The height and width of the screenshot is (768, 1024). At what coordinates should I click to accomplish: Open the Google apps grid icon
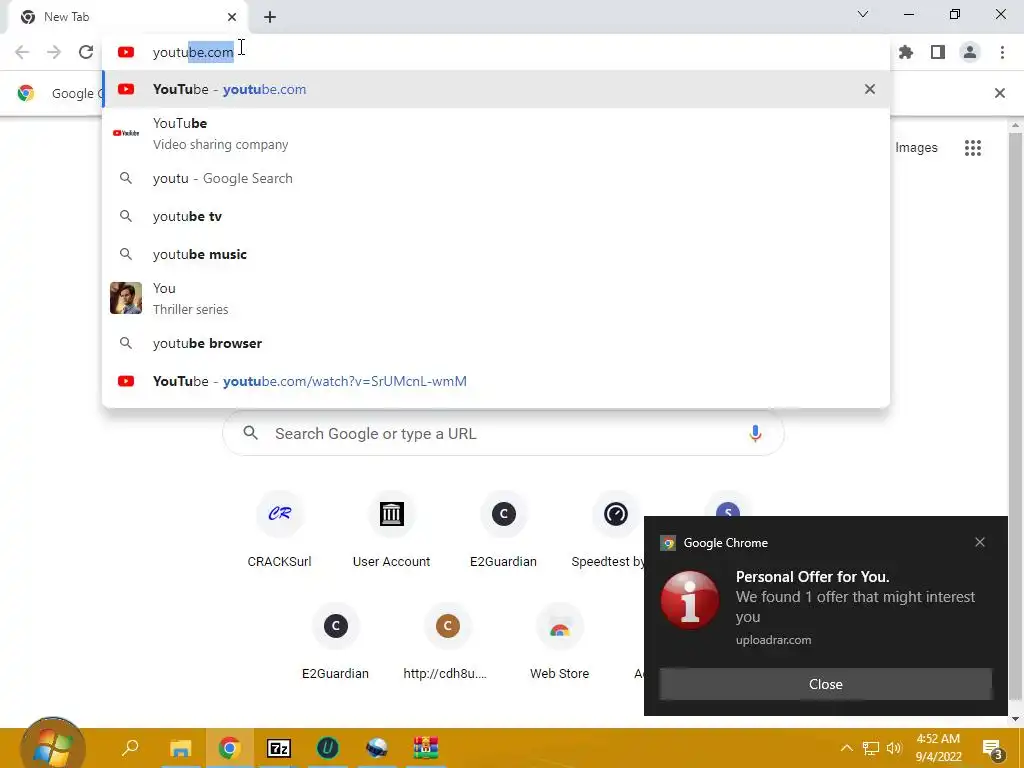972,148
